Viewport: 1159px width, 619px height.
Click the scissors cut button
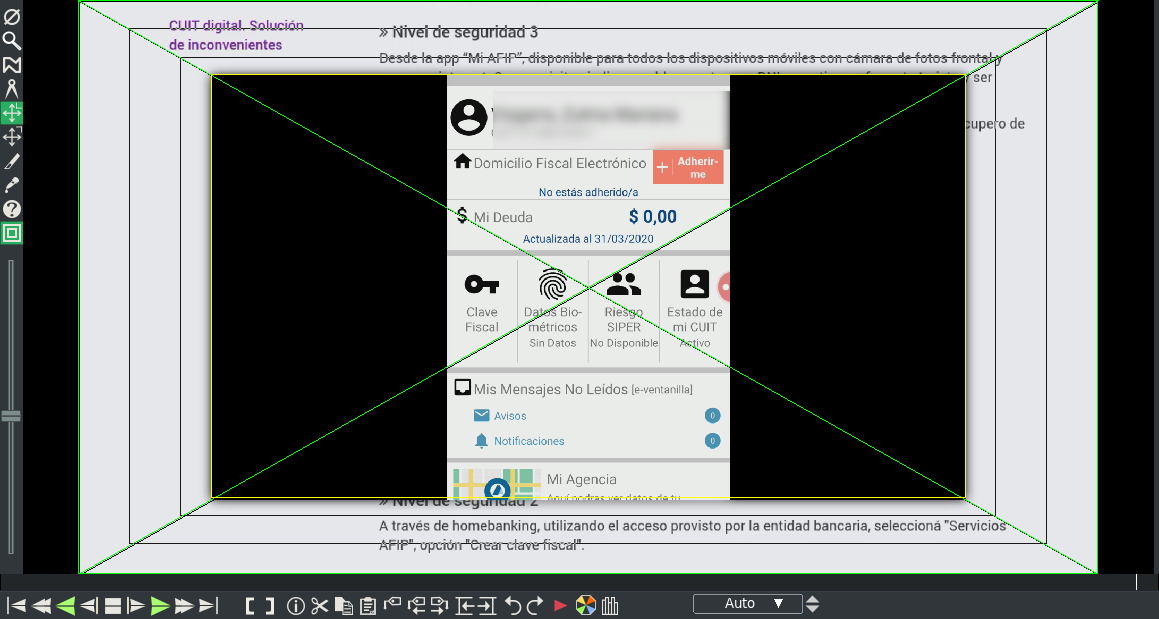click(319, 605)
